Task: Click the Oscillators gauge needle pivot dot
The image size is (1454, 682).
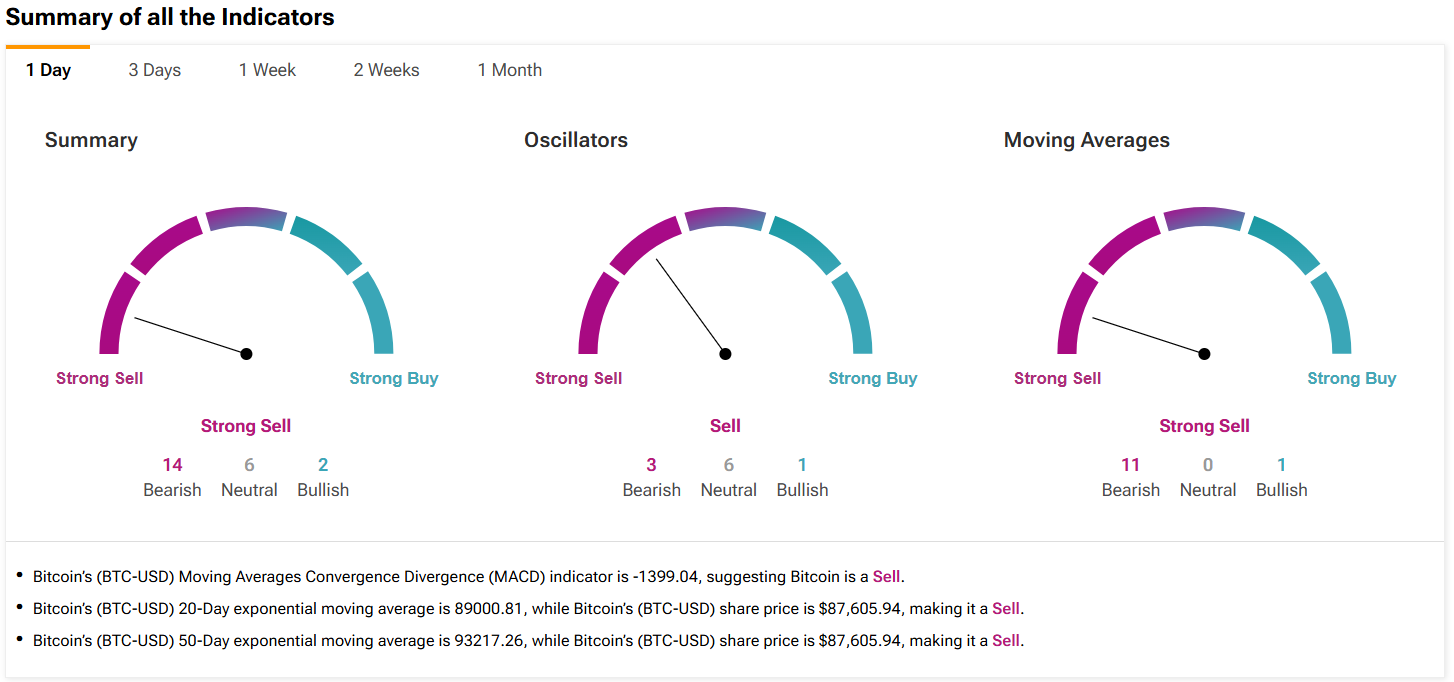Action: pyautogui.click(x=725, y=354)
